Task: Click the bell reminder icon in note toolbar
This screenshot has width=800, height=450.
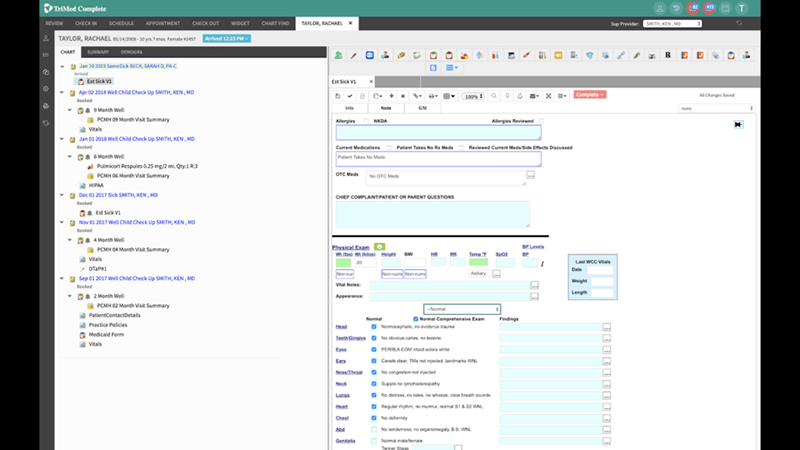Action: [521, 96]
